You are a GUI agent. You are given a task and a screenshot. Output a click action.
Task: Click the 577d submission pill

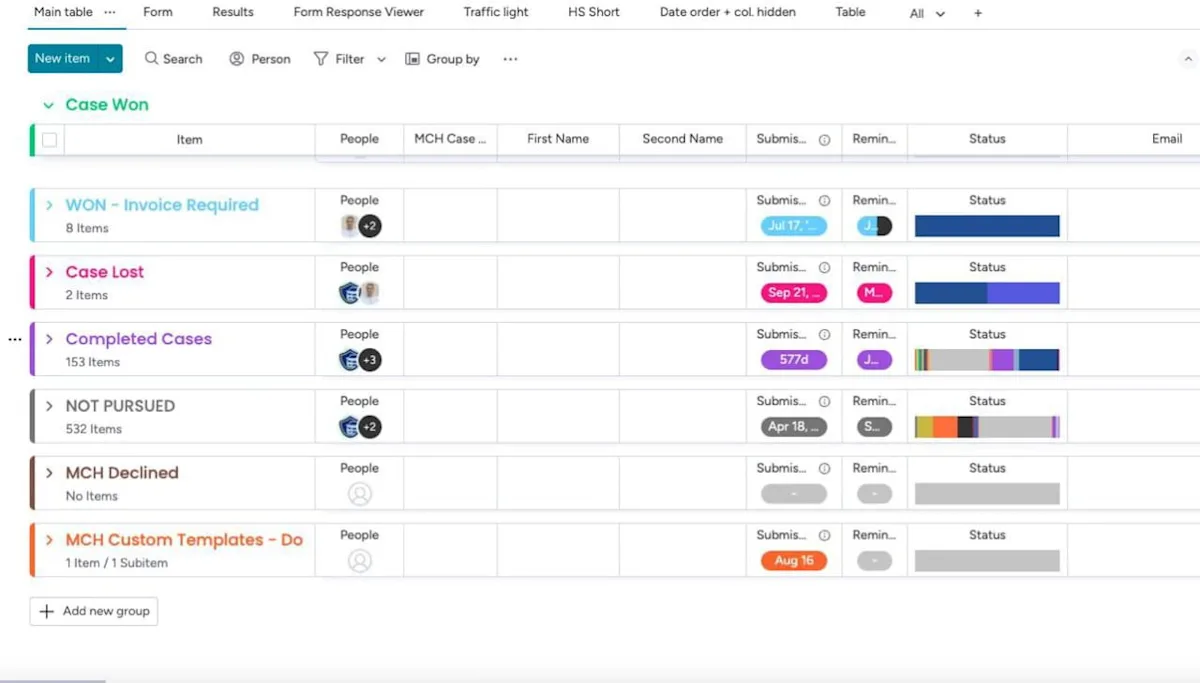pyautogui.click(x=794, y=360)
